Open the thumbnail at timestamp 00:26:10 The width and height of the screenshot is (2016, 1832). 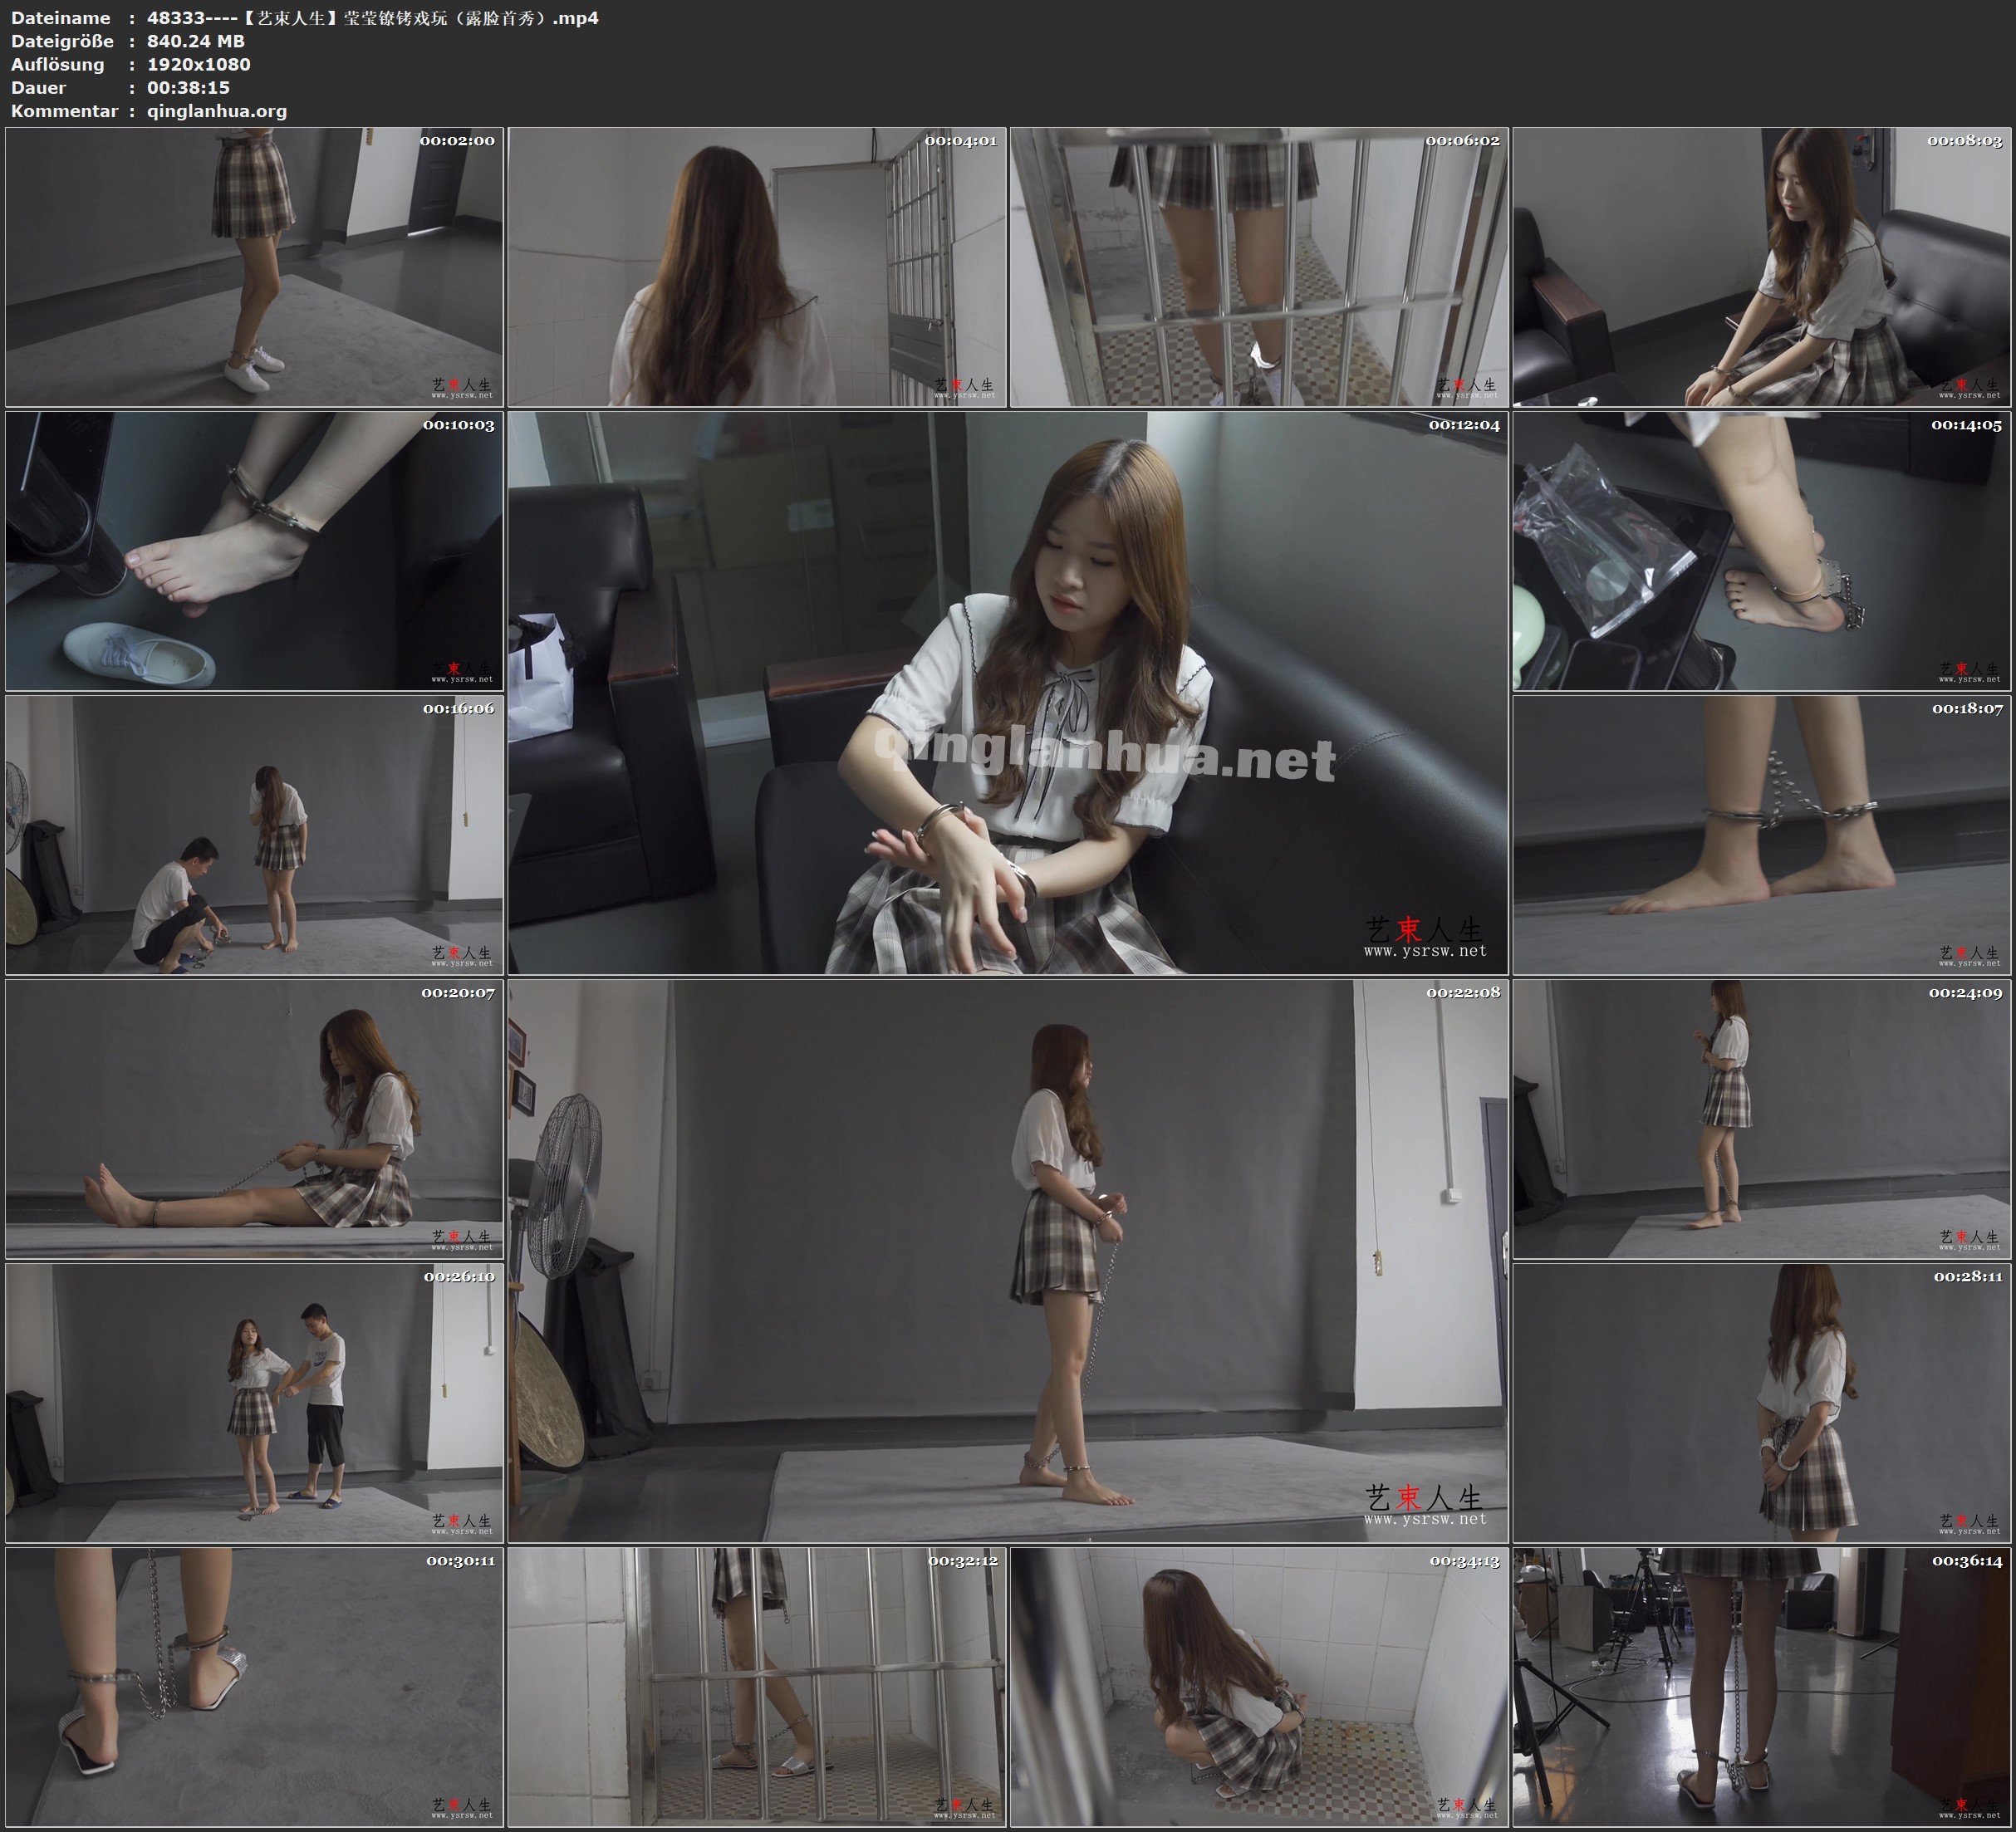tap(254, 1402)
